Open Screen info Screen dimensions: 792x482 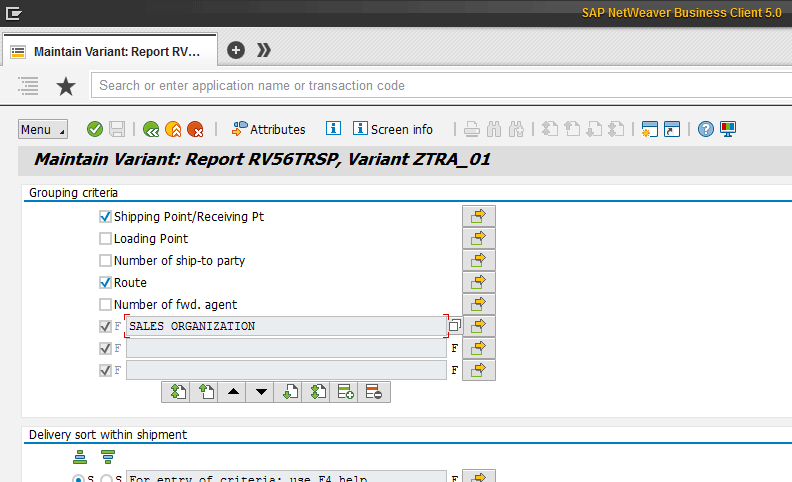click(392, 129)
